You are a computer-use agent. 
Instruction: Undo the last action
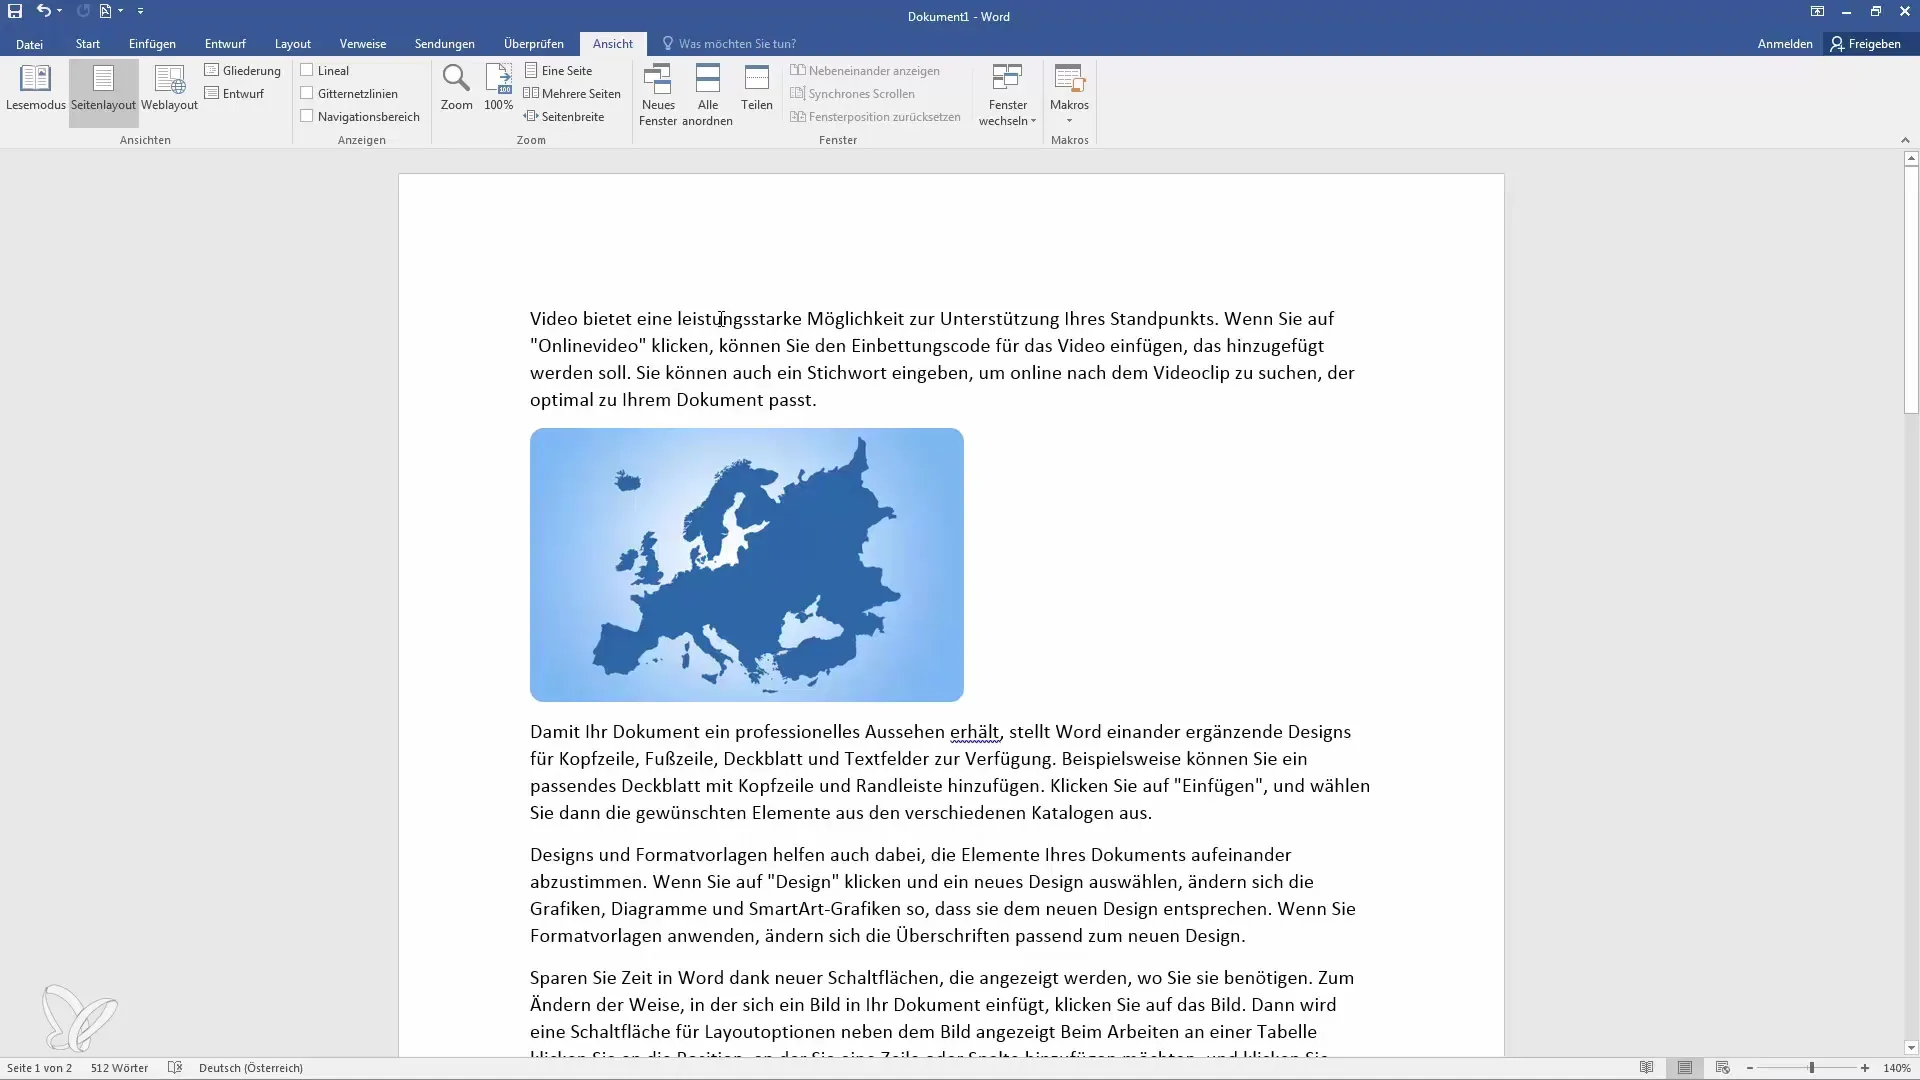pos(43,11)
